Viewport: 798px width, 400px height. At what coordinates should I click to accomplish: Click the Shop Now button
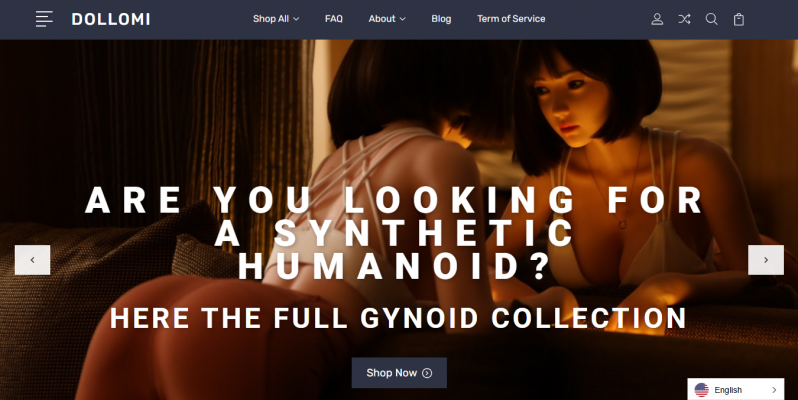[399, 373]
